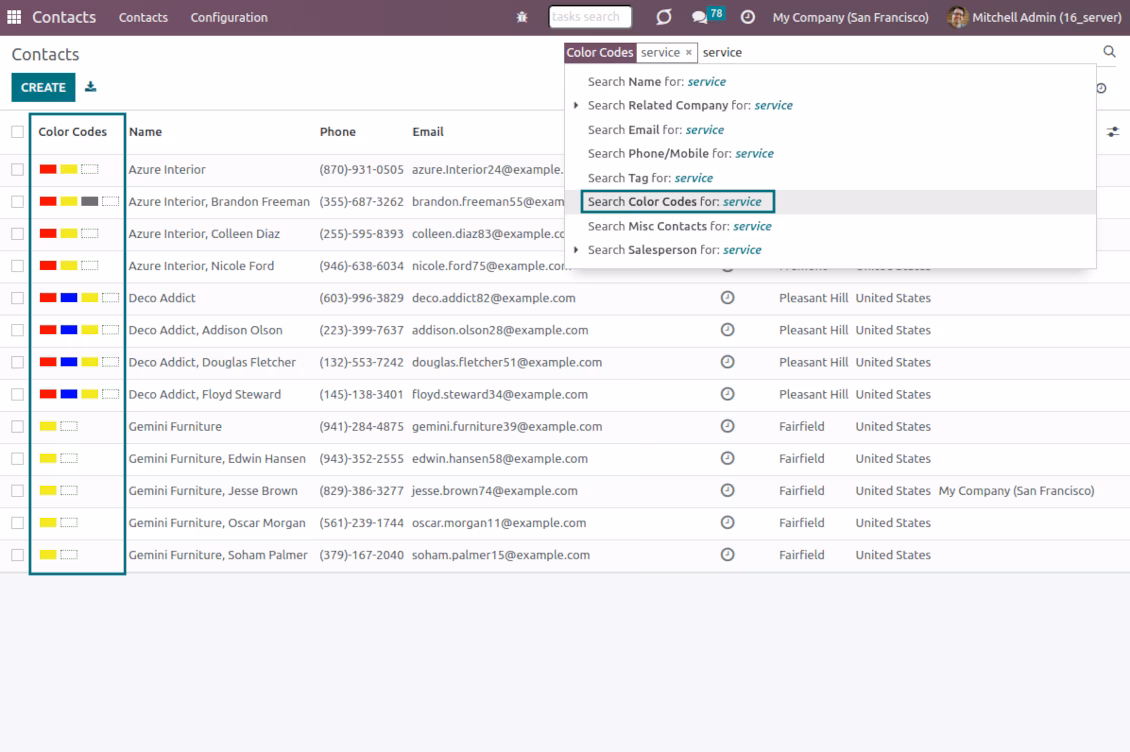Click the Contacts app title
This screenshot has height=752, width=1130.
click(63, 17)
